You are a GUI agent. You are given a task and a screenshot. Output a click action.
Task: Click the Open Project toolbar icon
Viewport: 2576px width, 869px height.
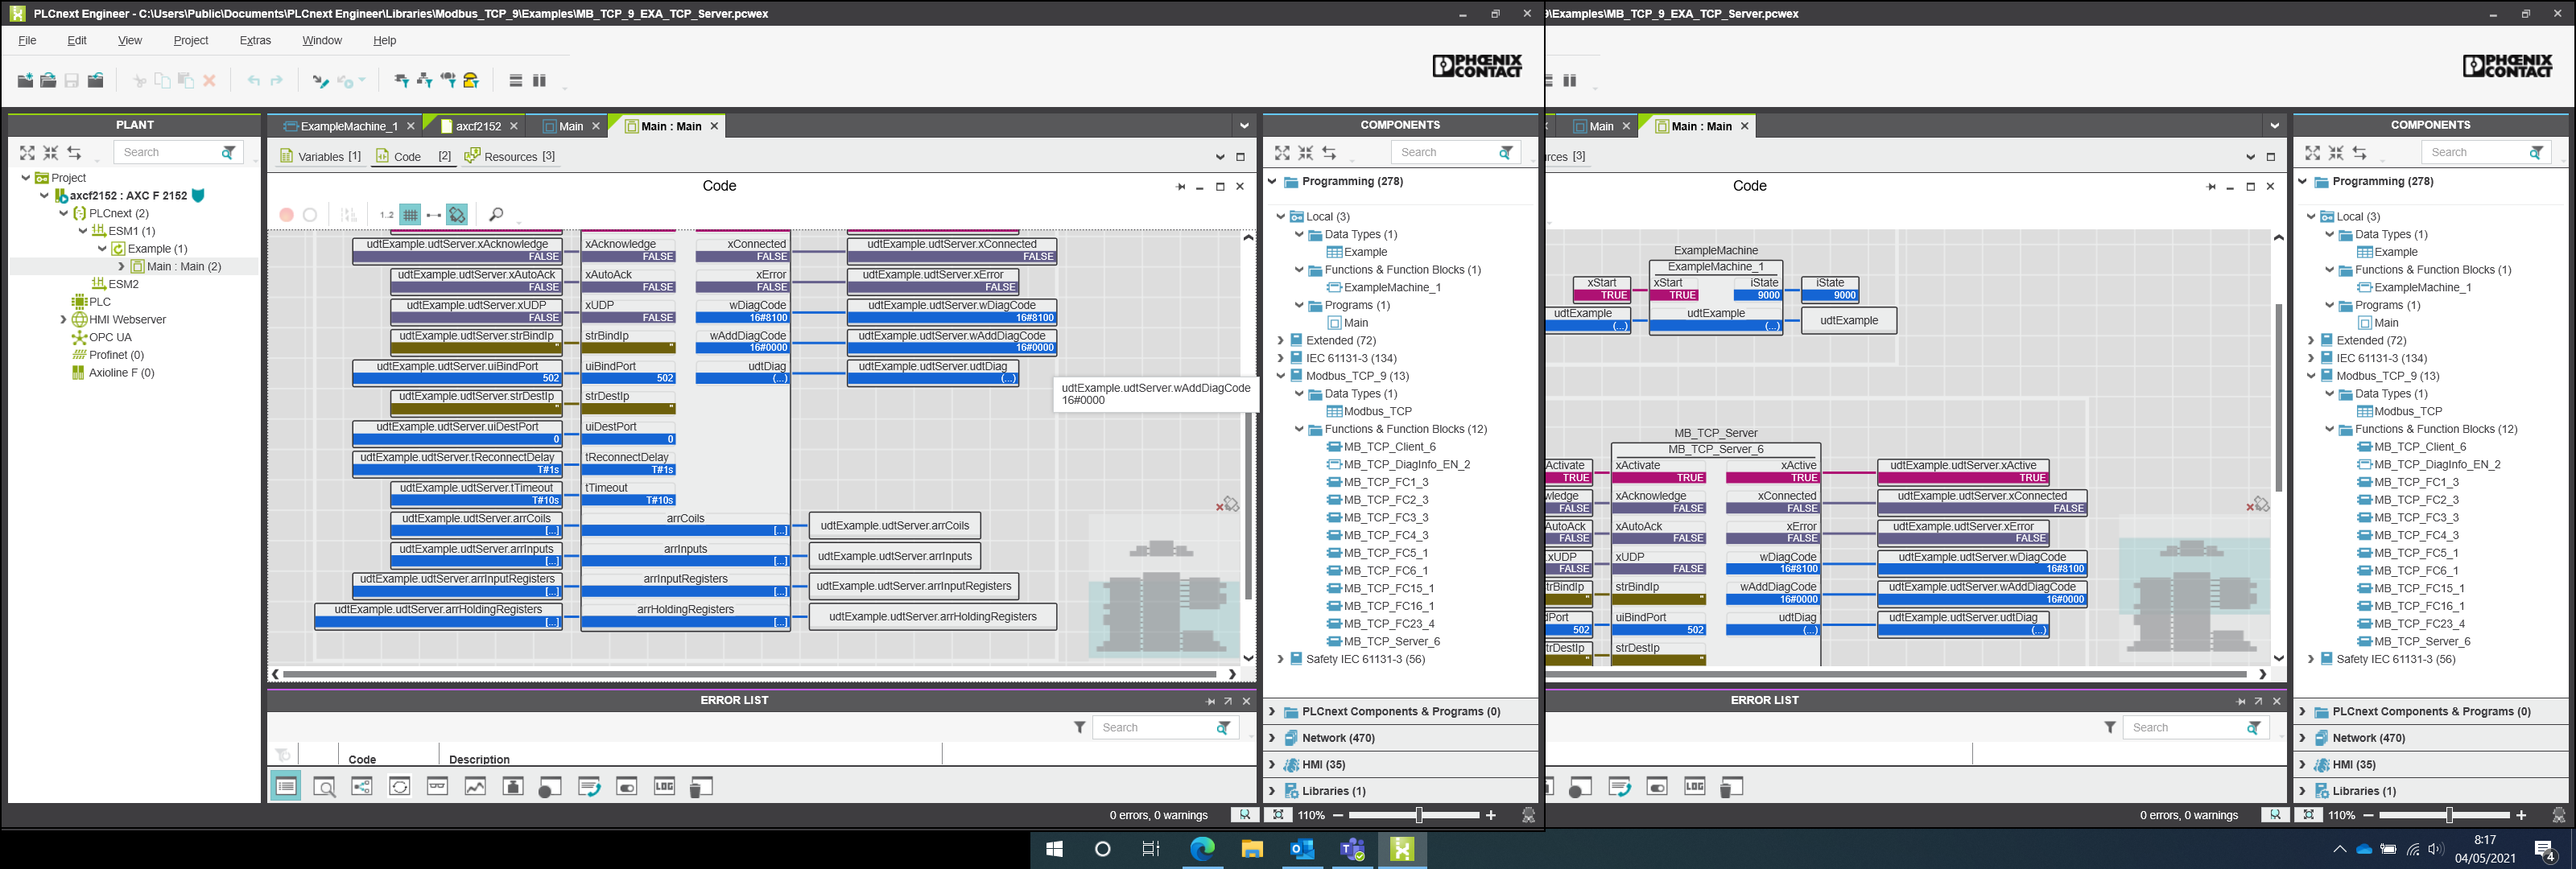(48, 81)
